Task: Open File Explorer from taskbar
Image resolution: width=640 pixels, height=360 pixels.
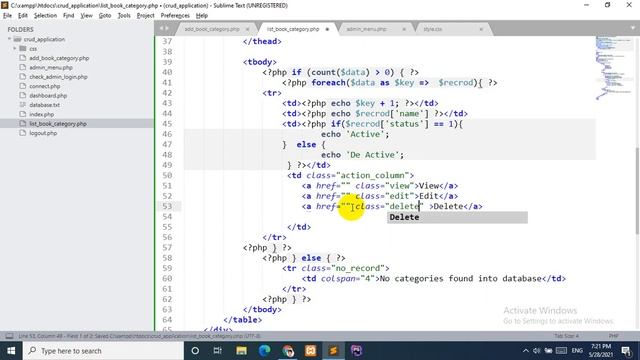Action: [241, 351]
